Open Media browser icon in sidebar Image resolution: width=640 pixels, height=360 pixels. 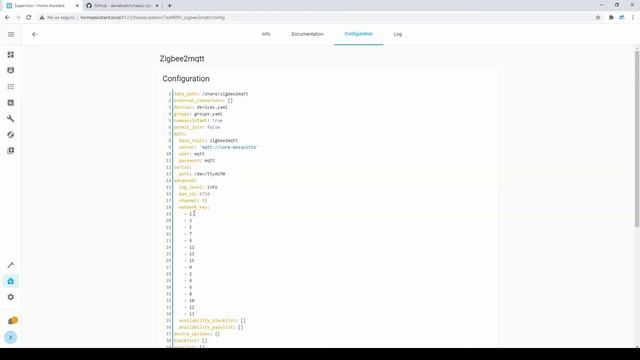[x=11, y=151]
